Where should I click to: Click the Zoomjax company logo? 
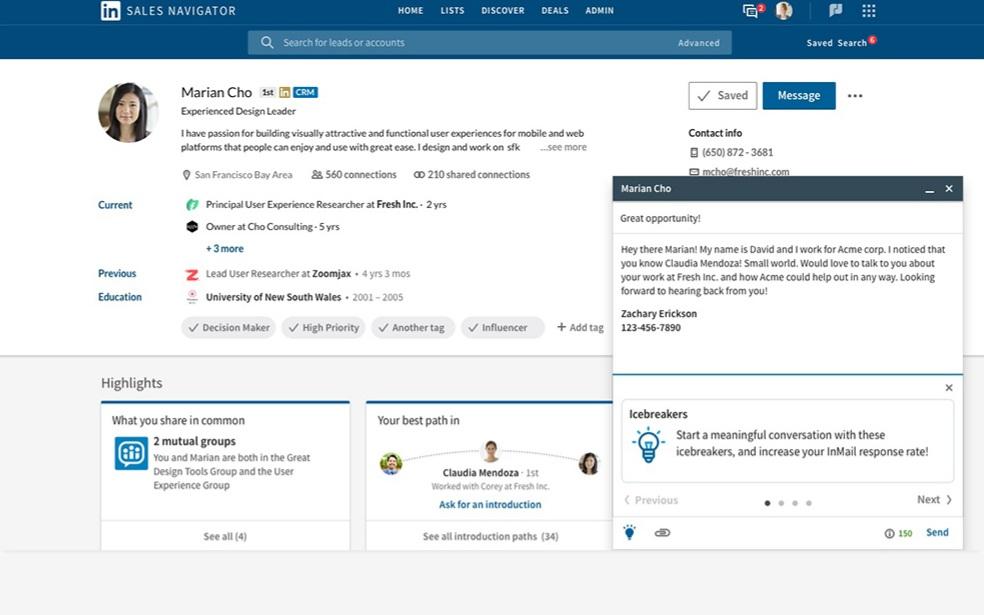[x=192, y=274]
